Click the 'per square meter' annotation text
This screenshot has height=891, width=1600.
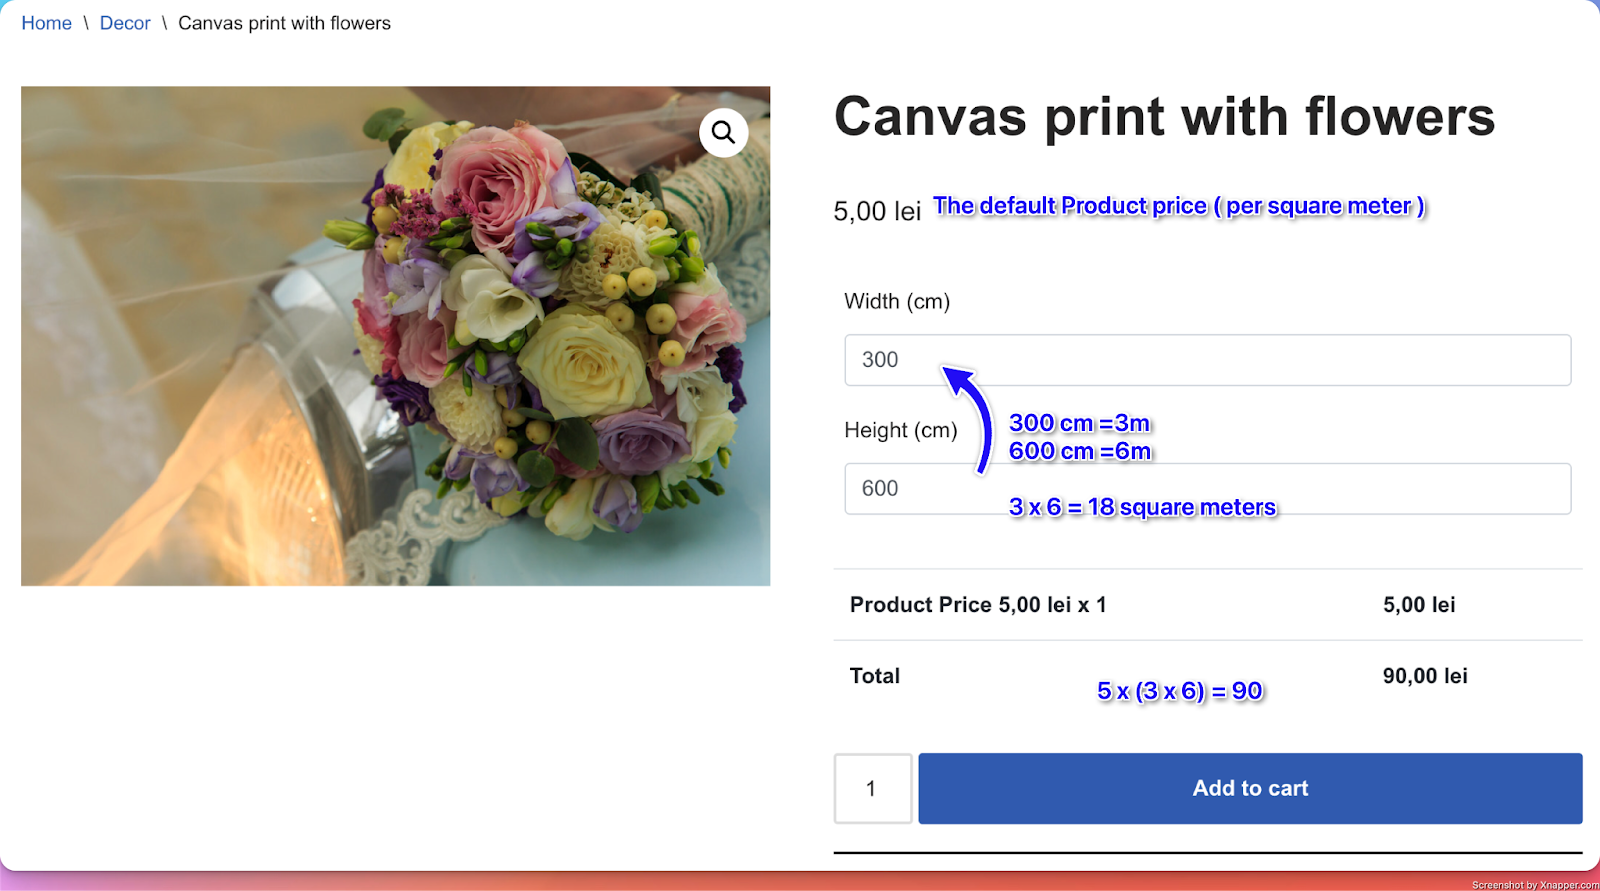tap(1318, 206)
